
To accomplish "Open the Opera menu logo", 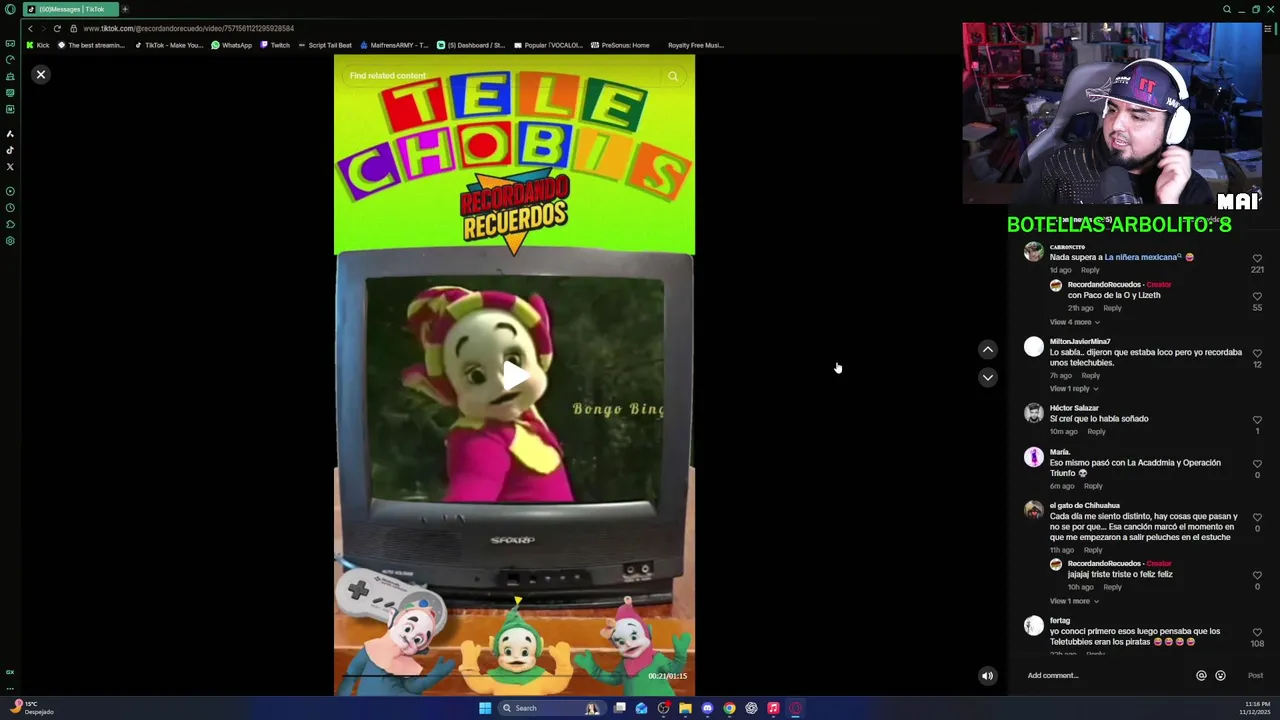I will click(x=10, y=10).
